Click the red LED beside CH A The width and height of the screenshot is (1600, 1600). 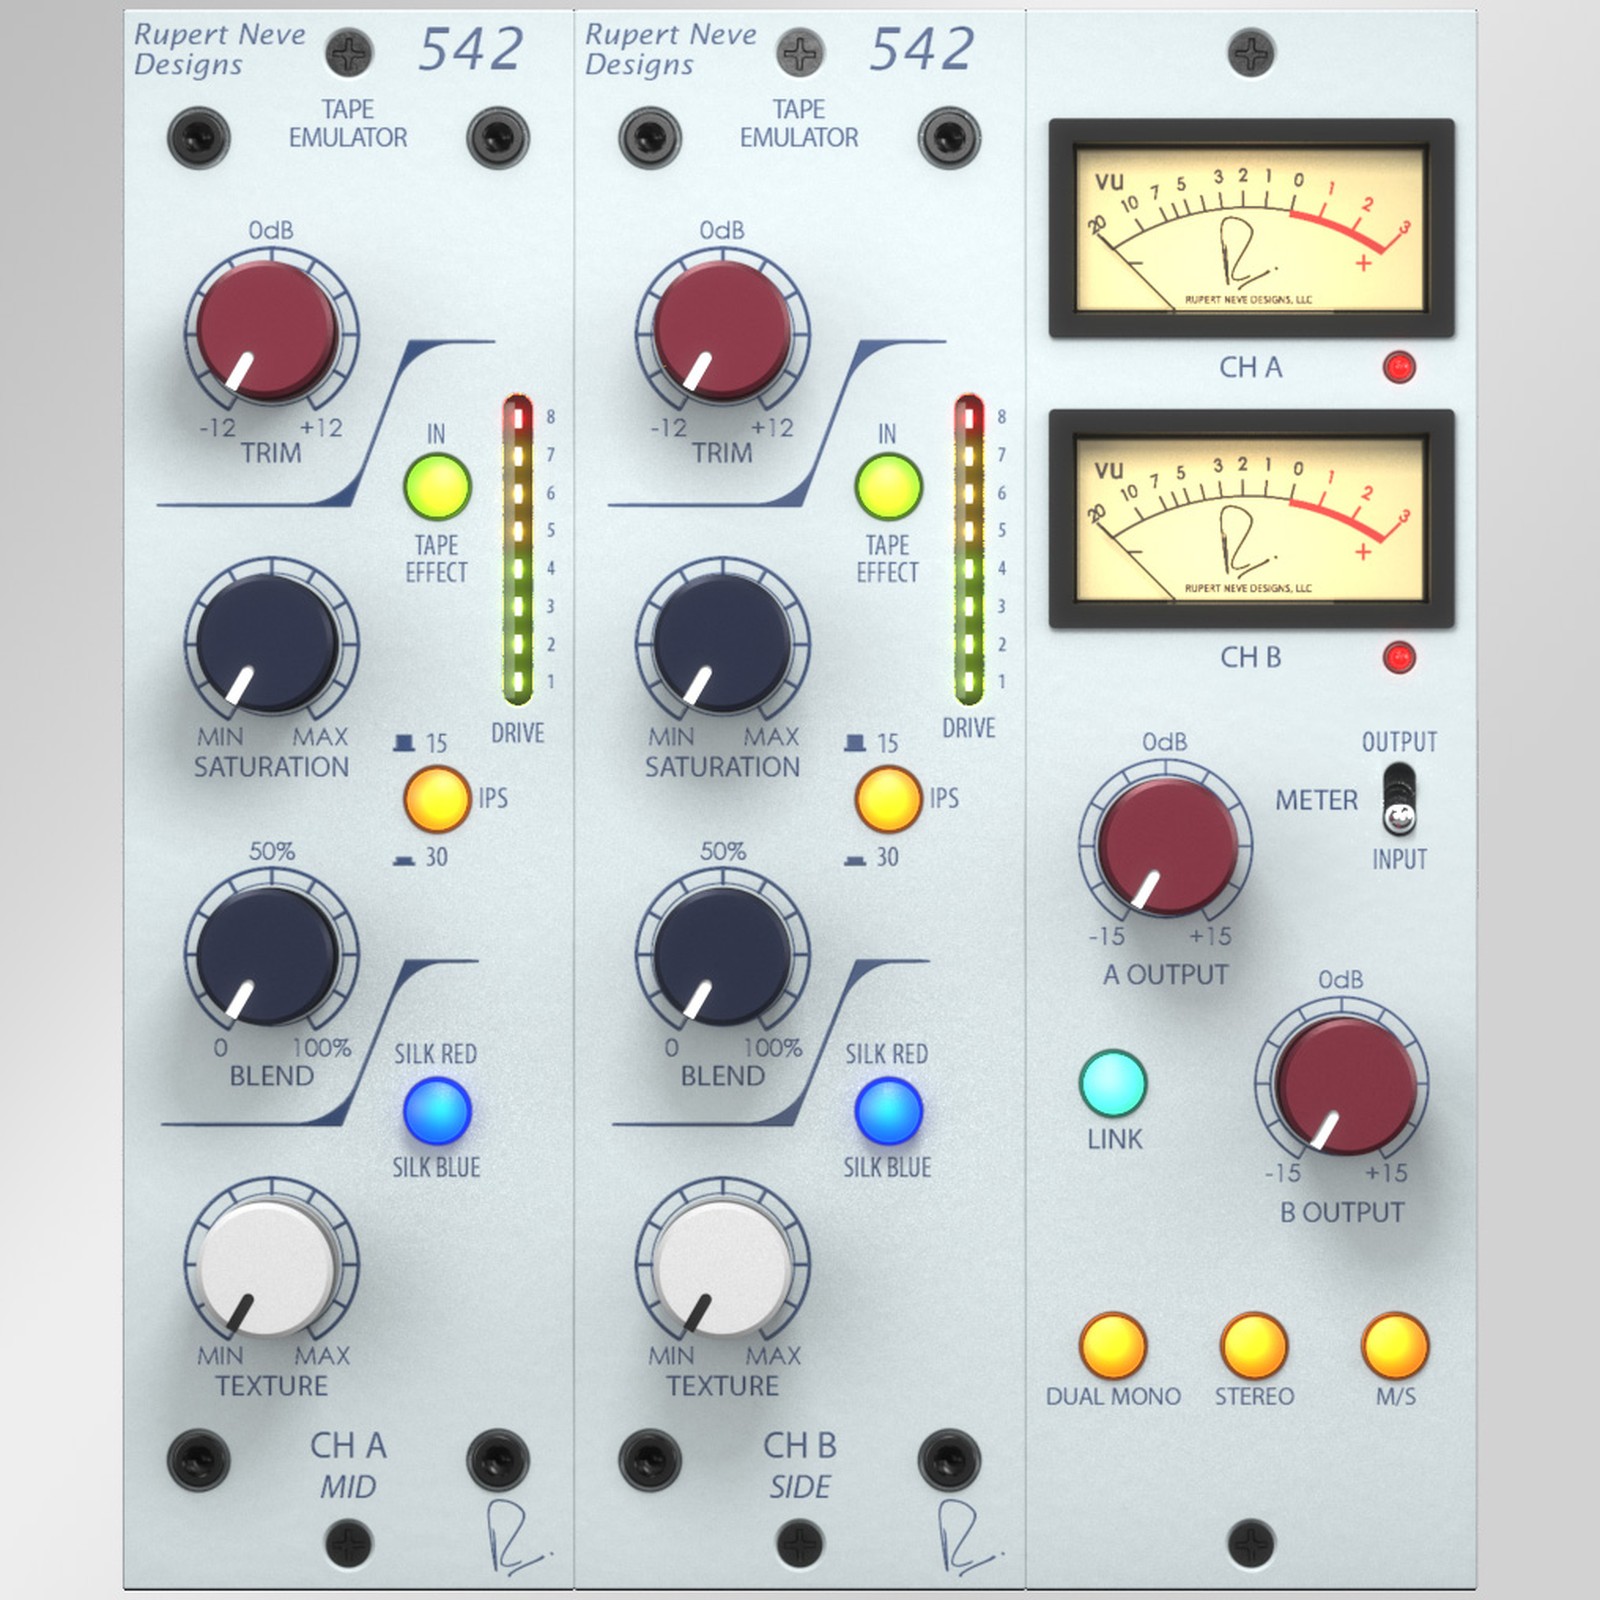pyautogui.click(x=1399, y=367)
